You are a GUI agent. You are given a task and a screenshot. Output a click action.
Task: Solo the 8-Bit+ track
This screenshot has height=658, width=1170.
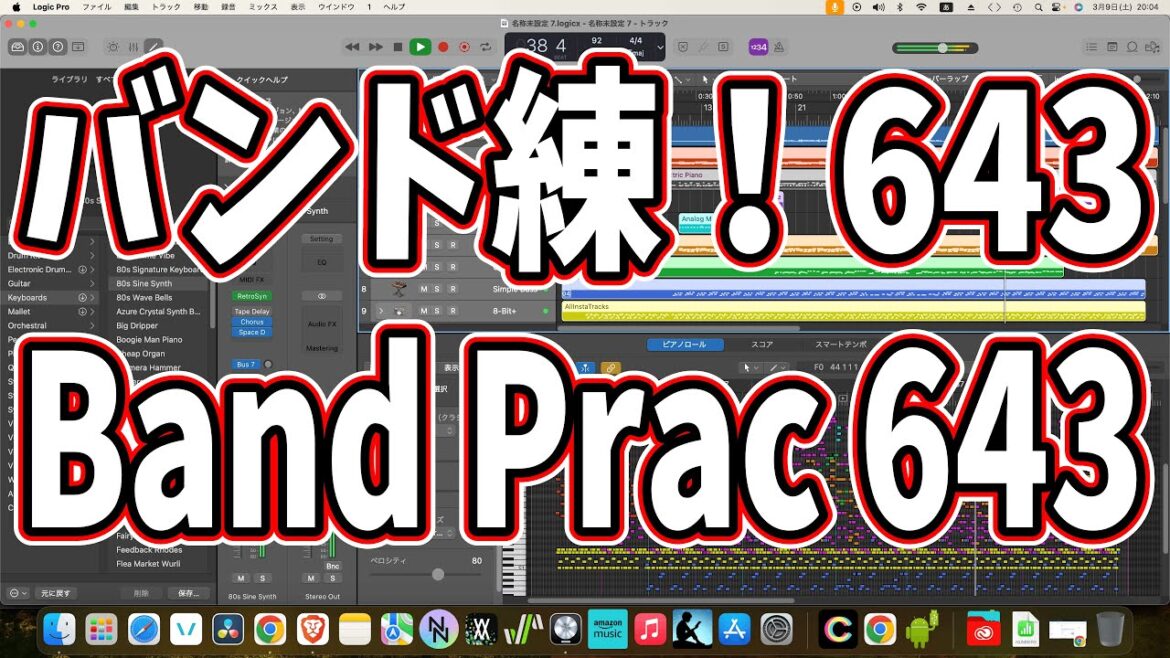click(x=438, y=310)
